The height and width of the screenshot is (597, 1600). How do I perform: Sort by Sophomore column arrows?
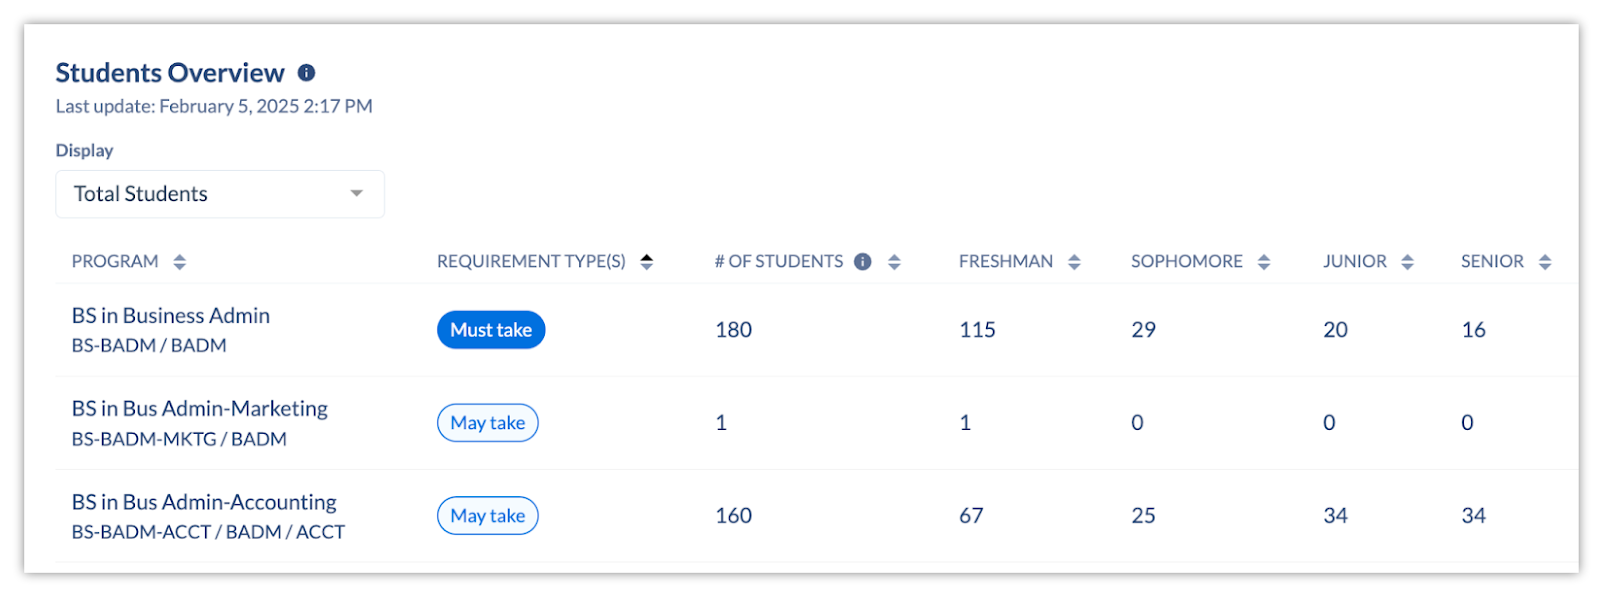[x=1264, y=262]
